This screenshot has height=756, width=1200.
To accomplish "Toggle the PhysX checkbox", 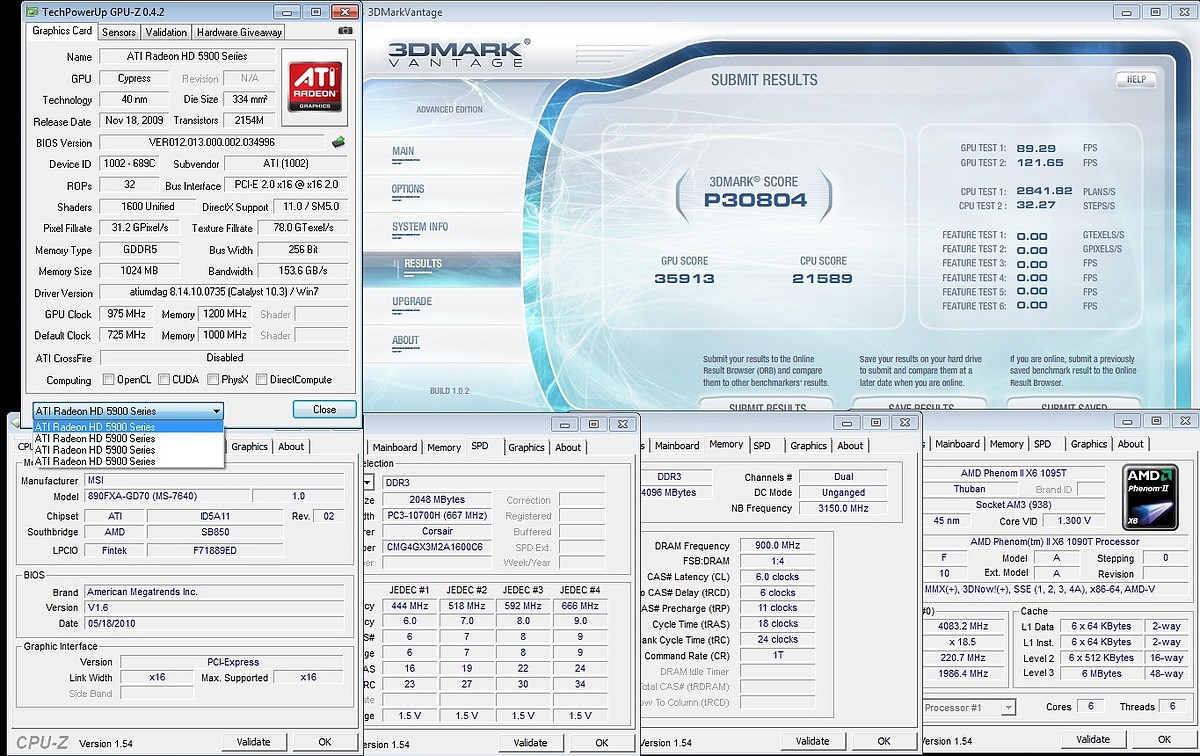I will [214, 380].
